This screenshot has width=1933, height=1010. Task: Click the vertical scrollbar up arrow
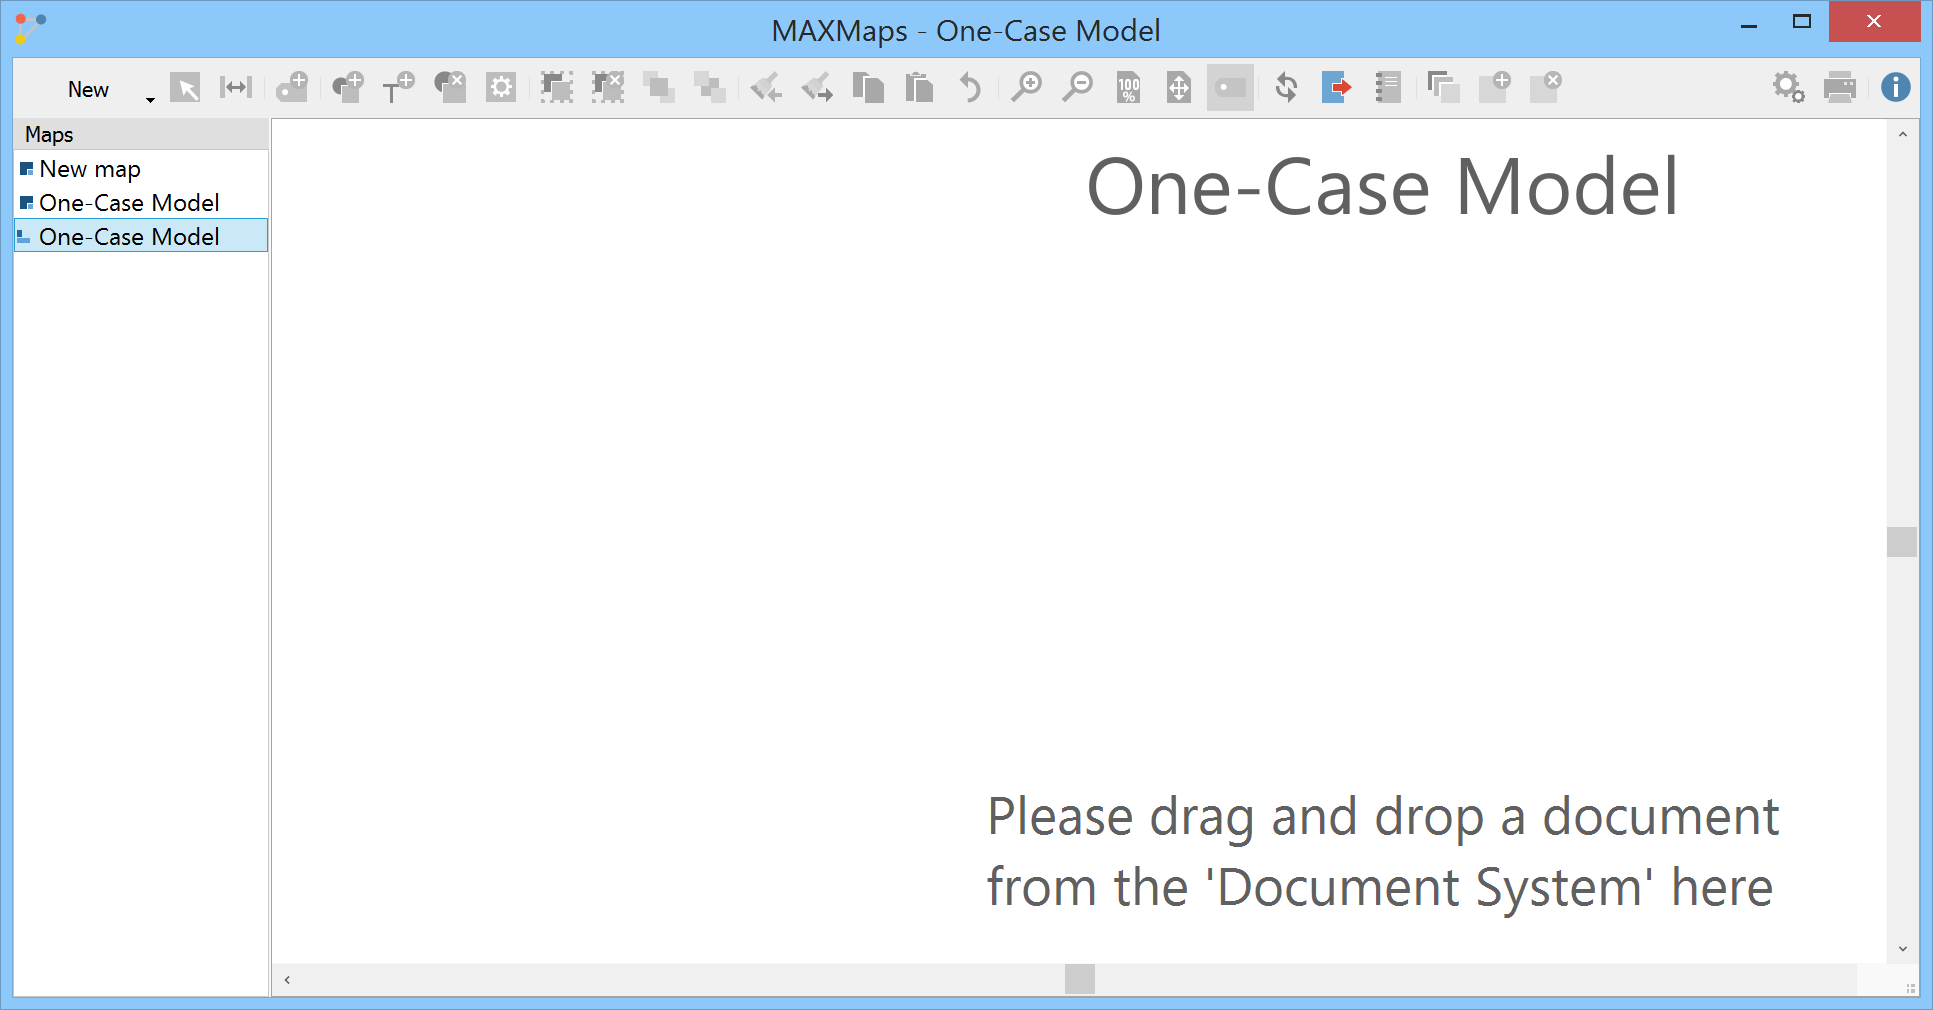pos(1902,134)
